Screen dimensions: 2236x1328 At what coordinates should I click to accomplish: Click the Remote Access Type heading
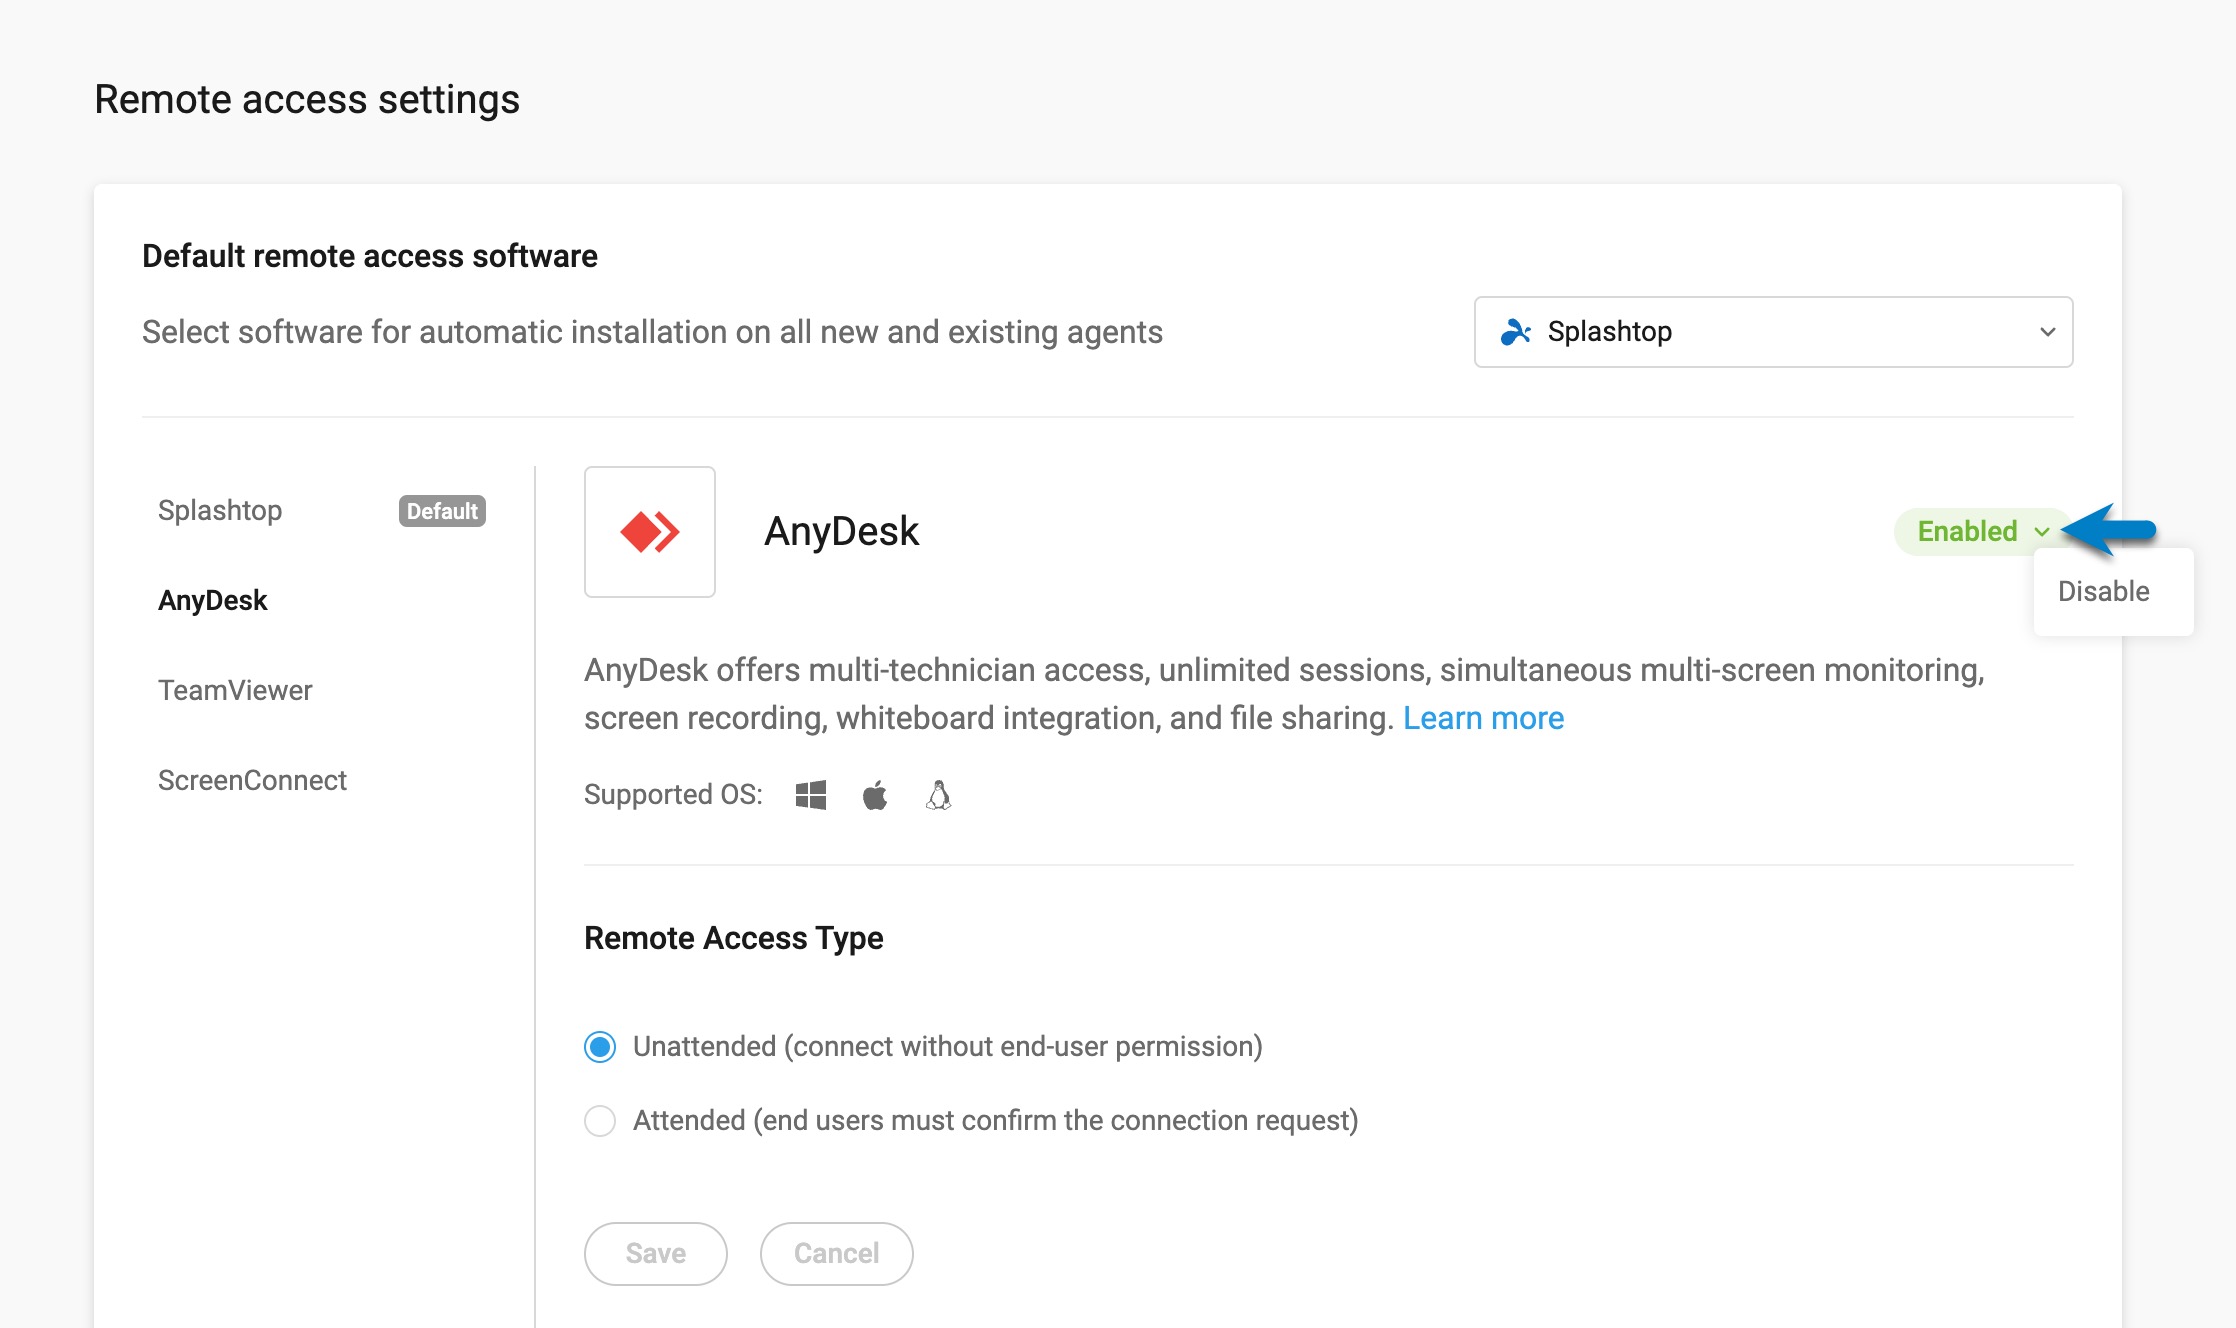(734, 938)
